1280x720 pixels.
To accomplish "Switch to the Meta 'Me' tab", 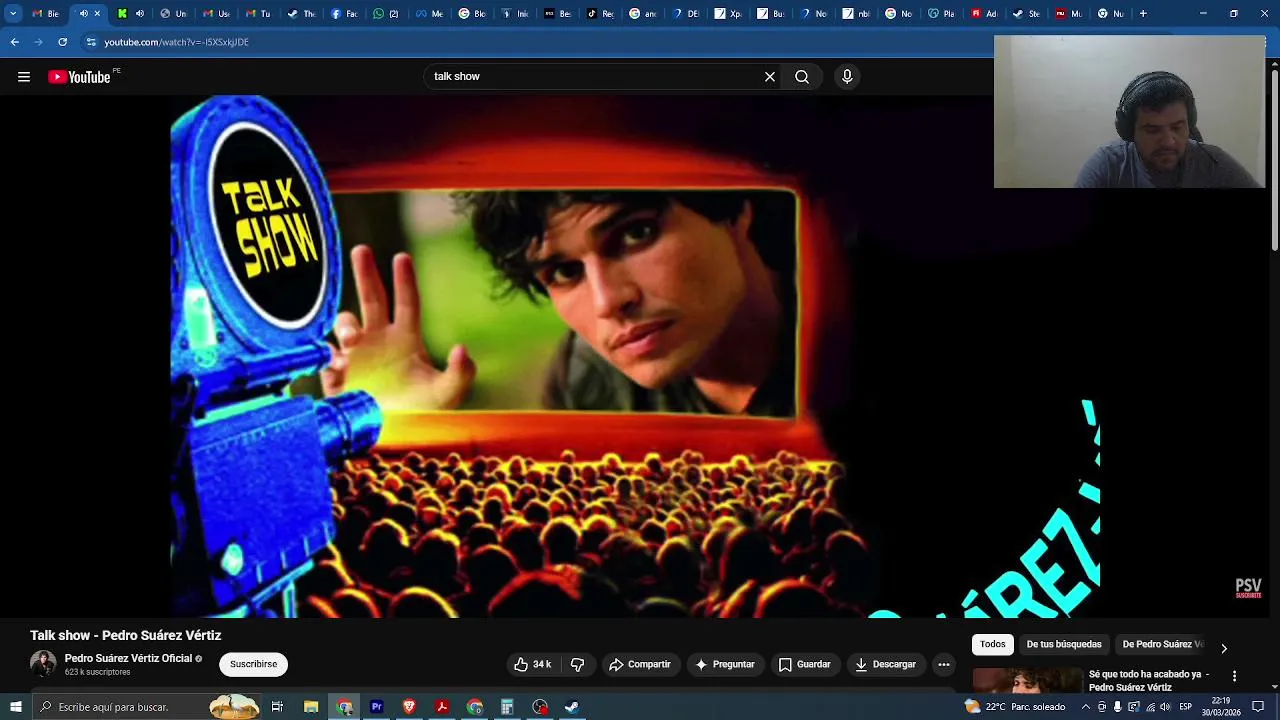I will (x=430, y=14).
